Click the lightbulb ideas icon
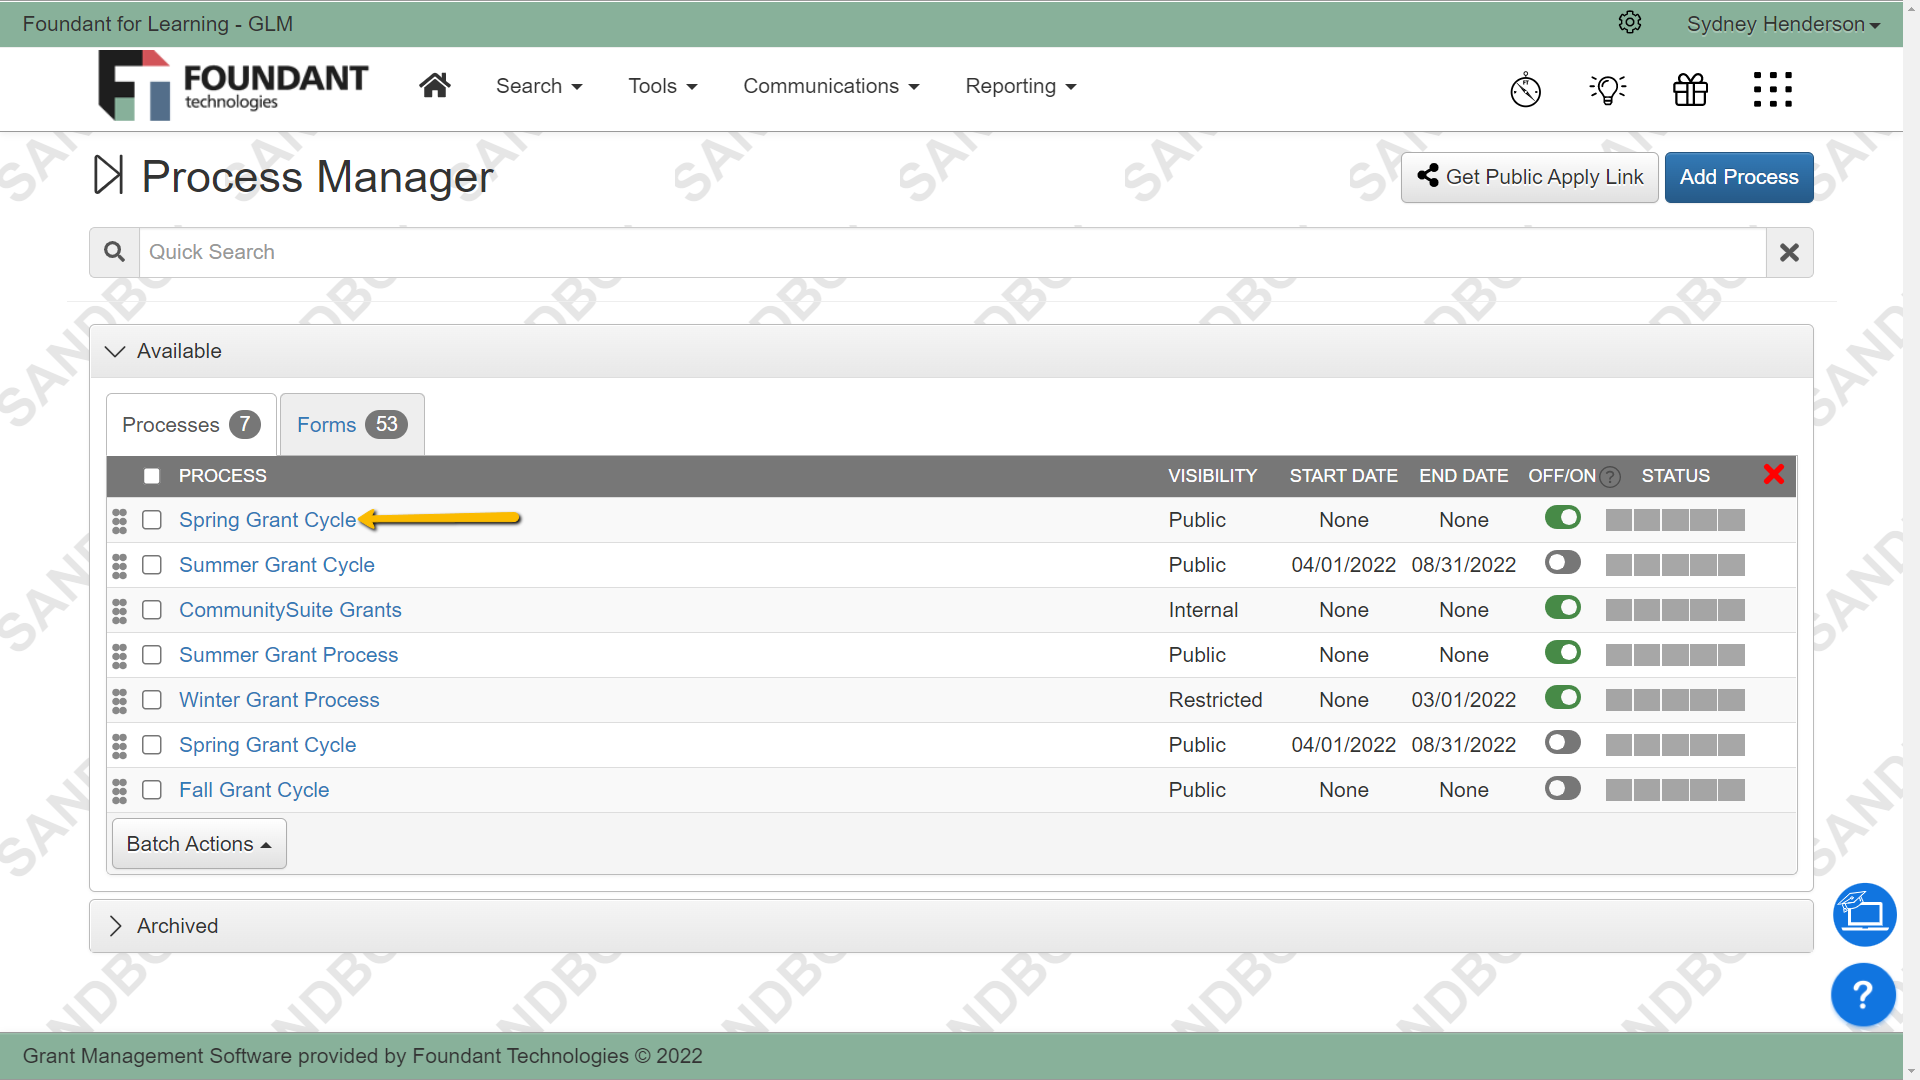 click(x=1607, y=90)
